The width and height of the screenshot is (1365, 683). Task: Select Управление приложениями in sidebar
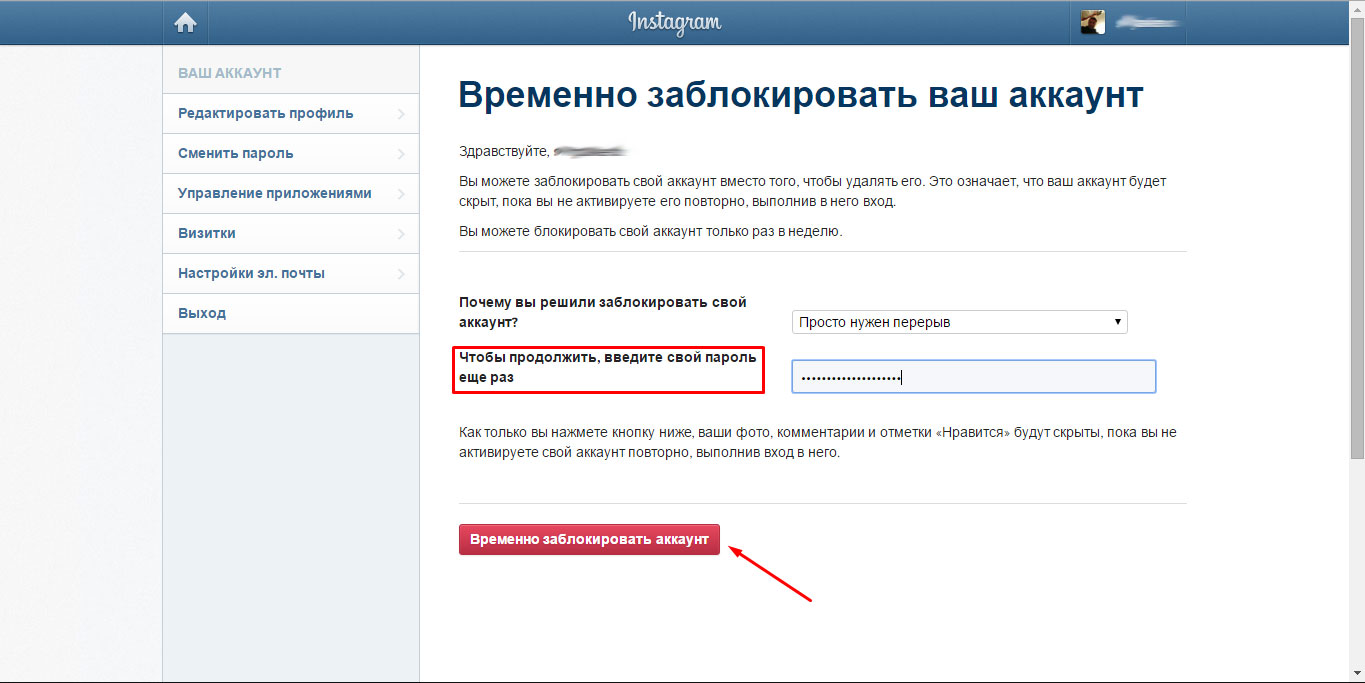tap(275, 193)
